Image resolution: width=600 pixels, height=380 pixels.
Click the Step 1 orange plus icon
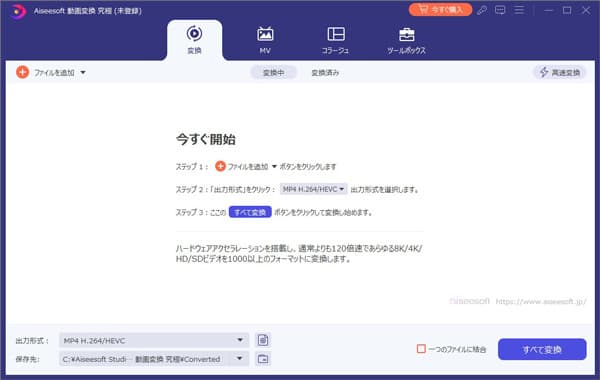220,166
